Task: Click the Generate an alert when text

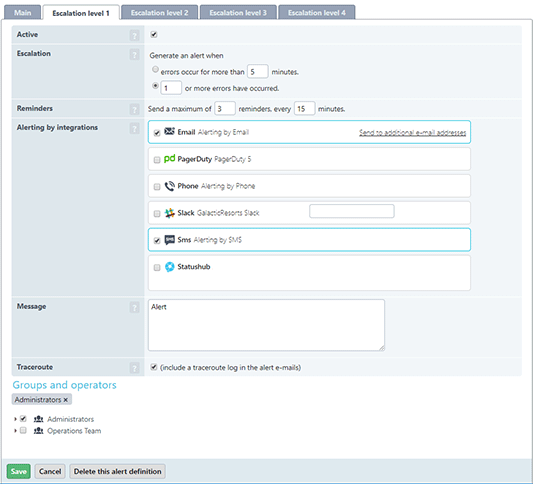Action: (186, 56)
